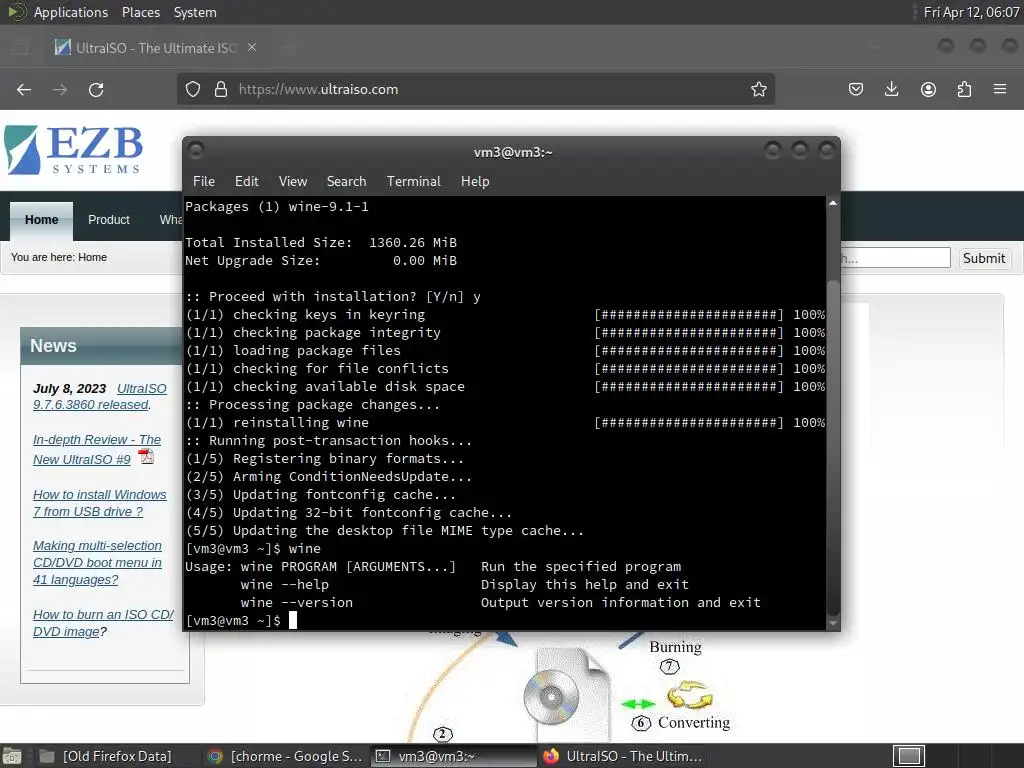The image size is (1024, 768).
Task: Open the Applications menu in top panel
Action: [71, 12]
